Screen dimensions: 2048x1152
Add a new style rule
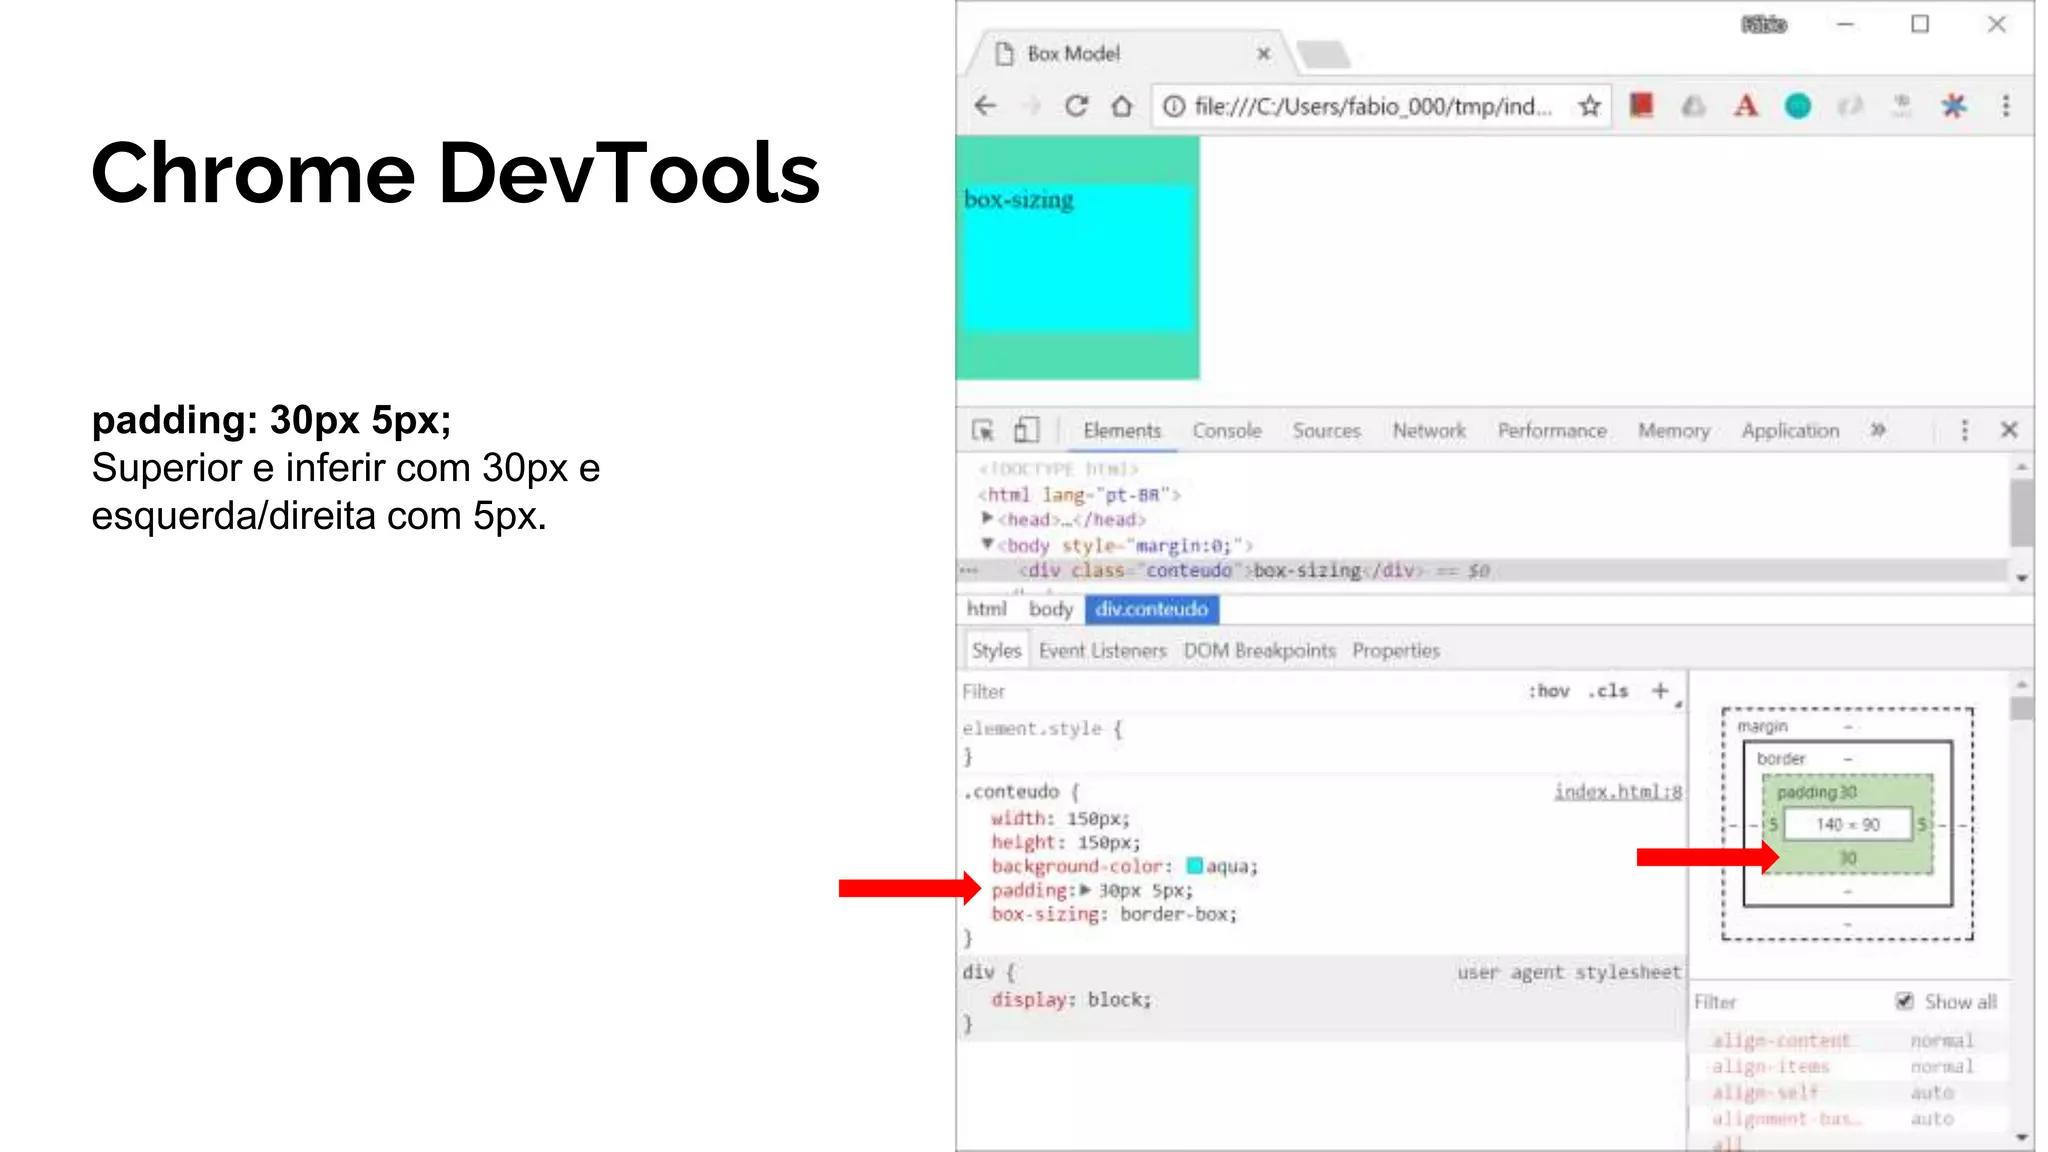pyautogui.click(x=1660, y=691)
